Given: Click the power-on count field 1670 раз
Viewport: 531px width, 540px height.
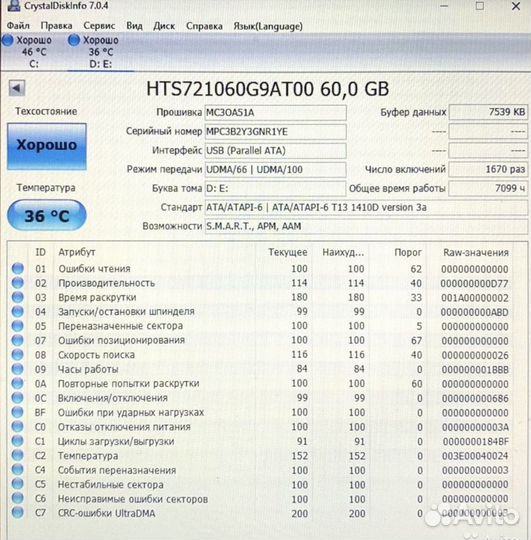Looking at the screenshot, I should [488, 169].
